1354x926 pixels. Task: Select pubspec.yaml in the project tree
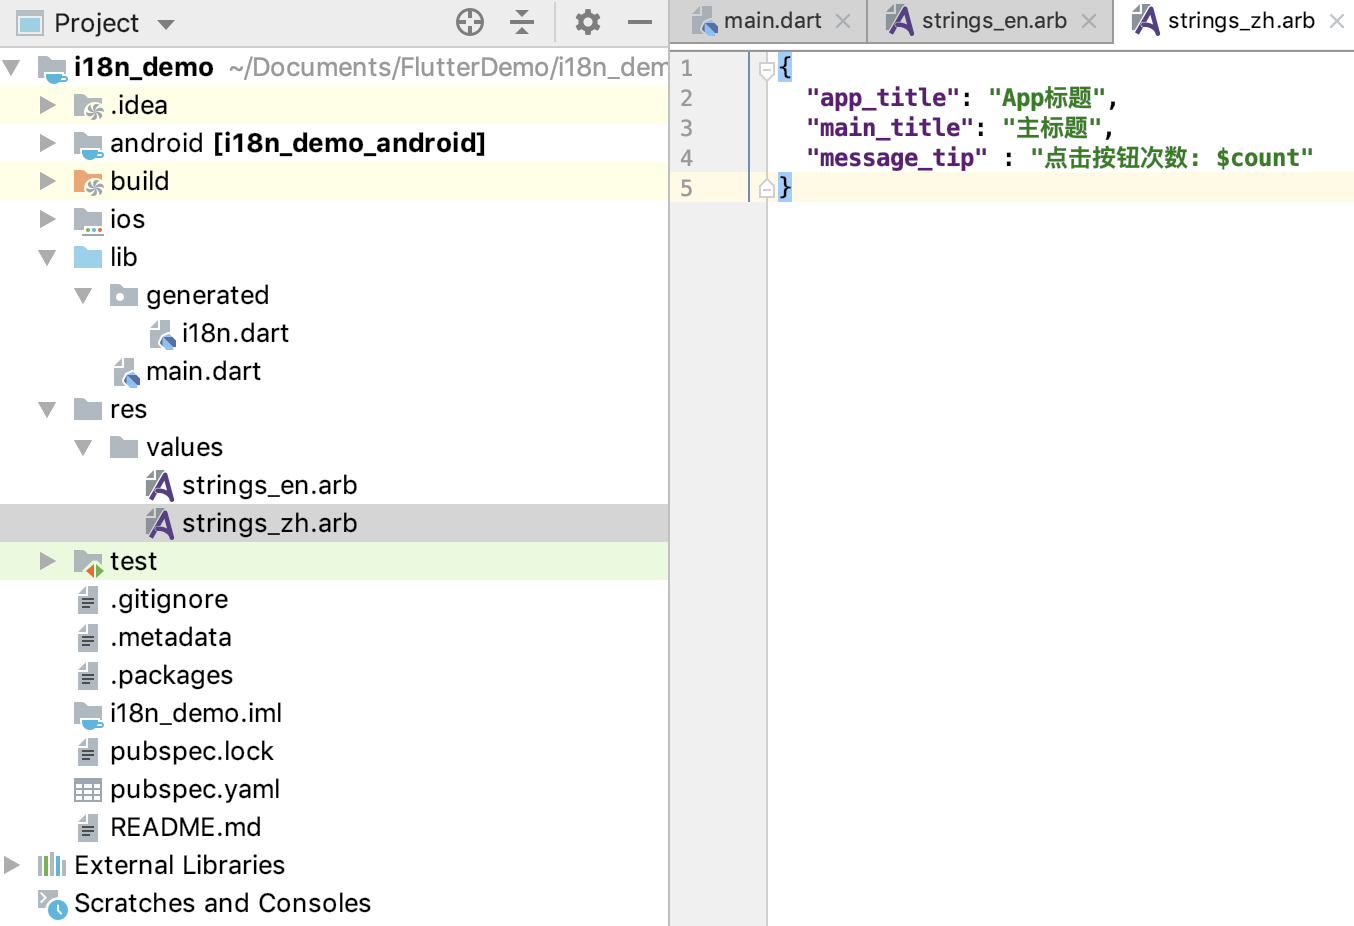[194, 789]
